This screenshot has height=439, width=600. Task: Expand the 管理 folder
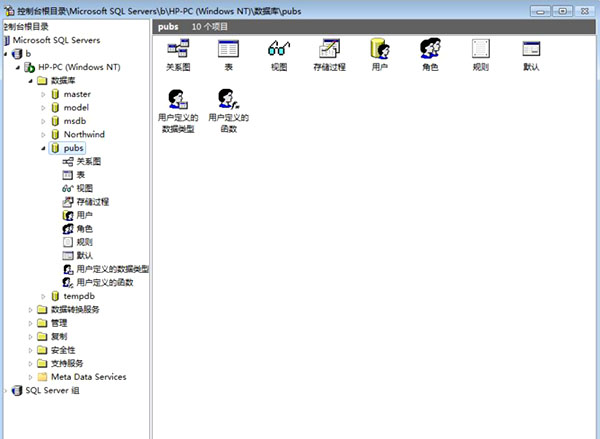click(x=30, y=323)
